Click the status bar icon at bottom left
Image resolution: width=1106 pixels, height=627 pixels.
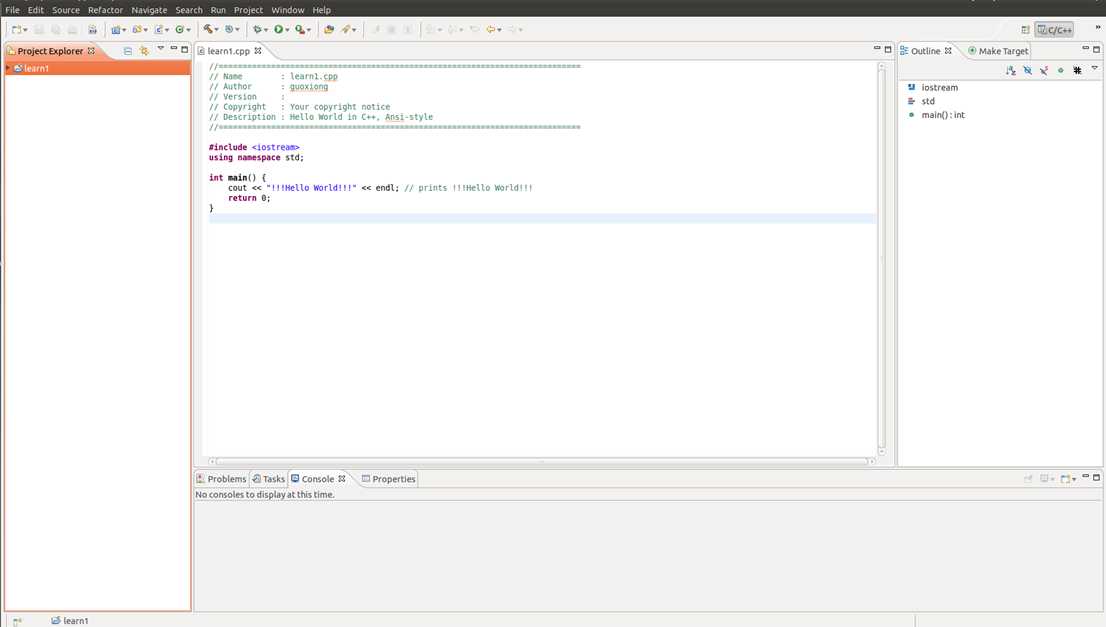(17, 621)
